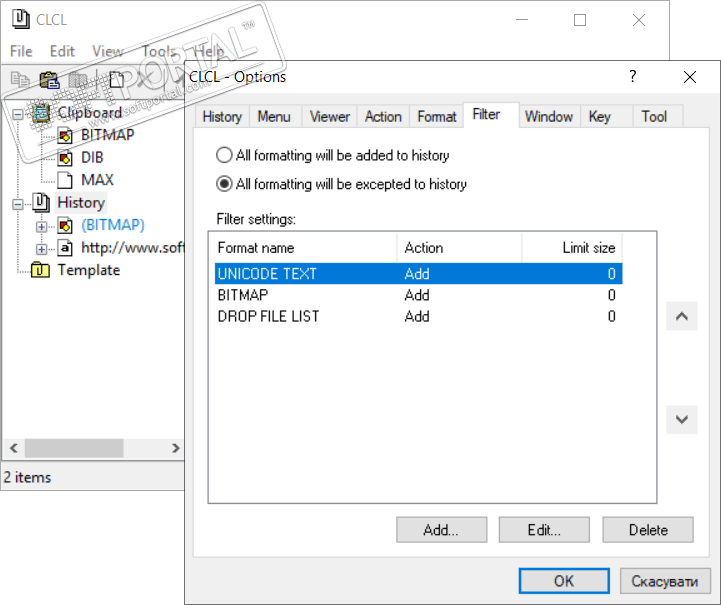Open the View menu
Image resolution: width=721 pixels, height=605 pixels.
(x=108, y=51)
